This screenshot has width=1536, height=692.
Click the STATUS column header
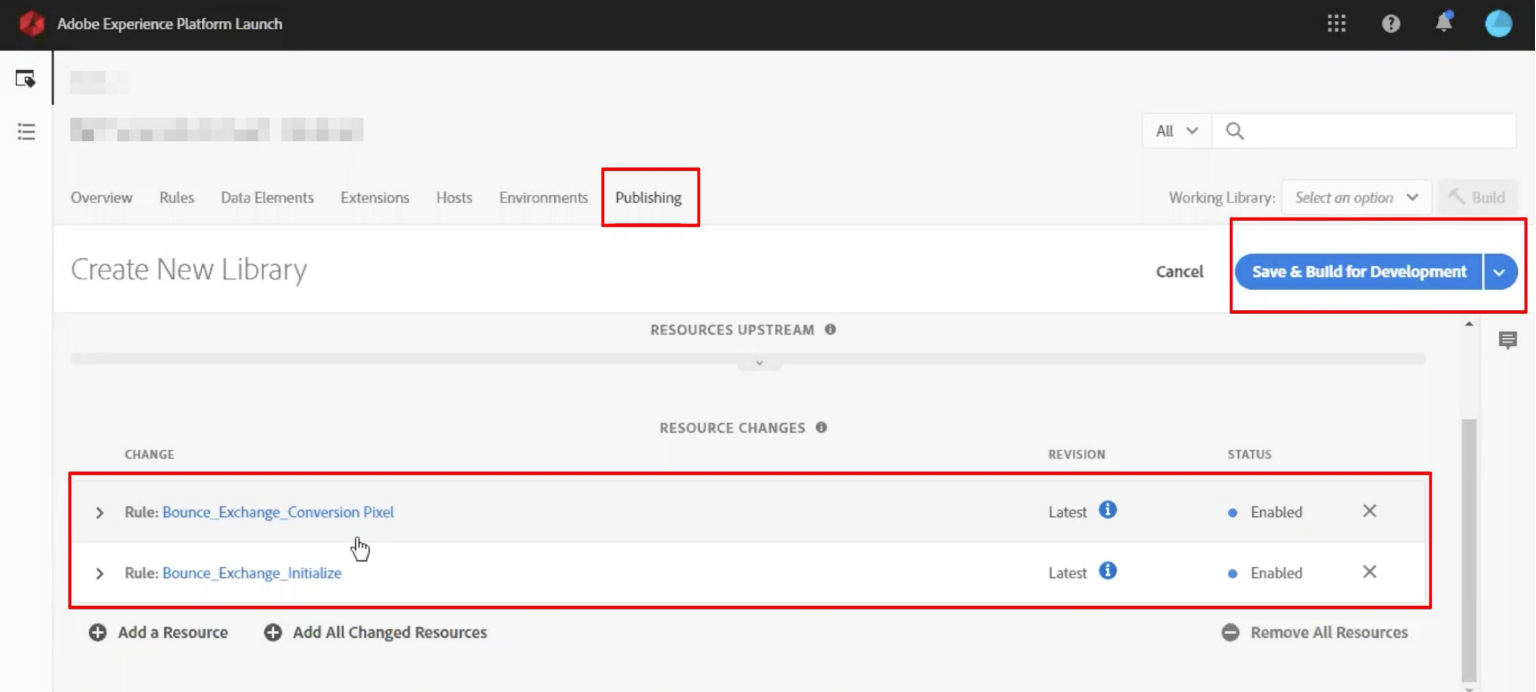1250,454
